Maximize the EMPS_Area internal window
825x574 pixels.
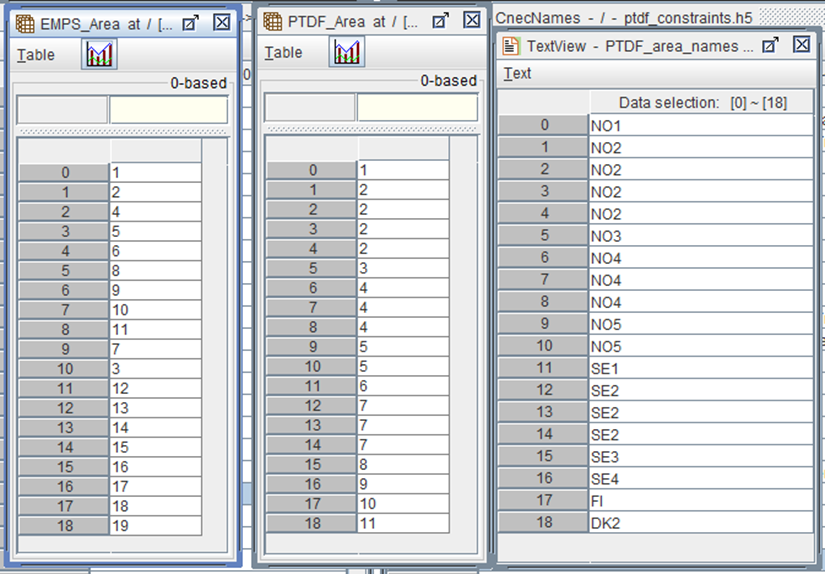click(192, 21)
